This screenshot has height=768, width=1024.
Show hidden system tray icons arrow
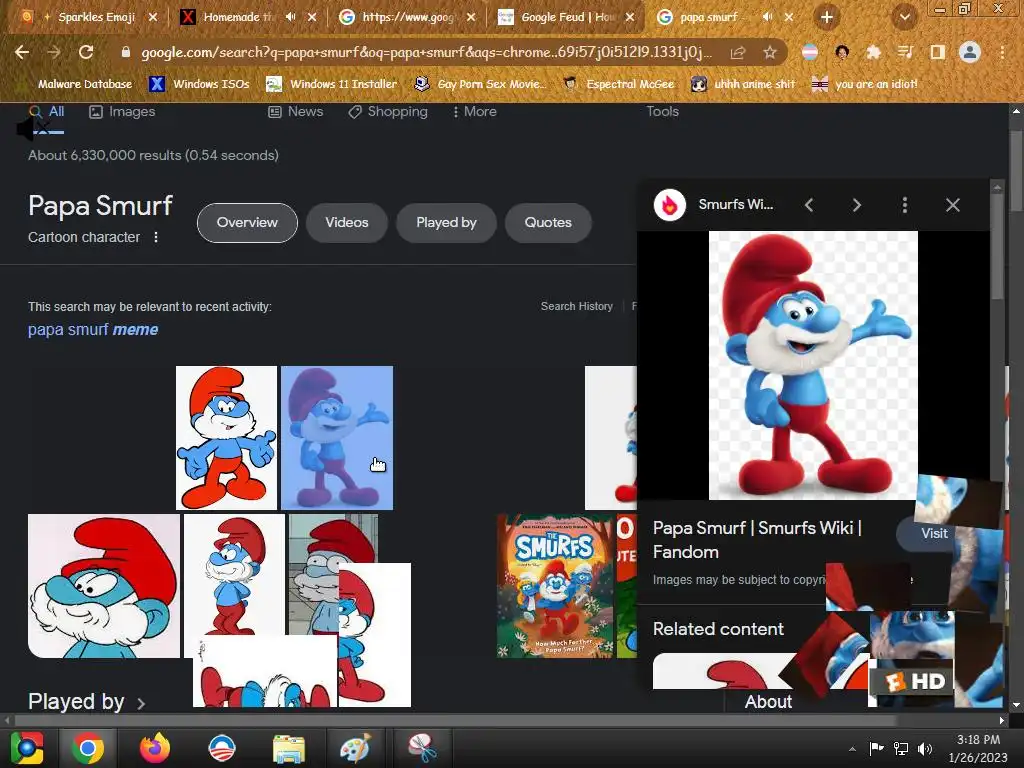pos(852,748)
